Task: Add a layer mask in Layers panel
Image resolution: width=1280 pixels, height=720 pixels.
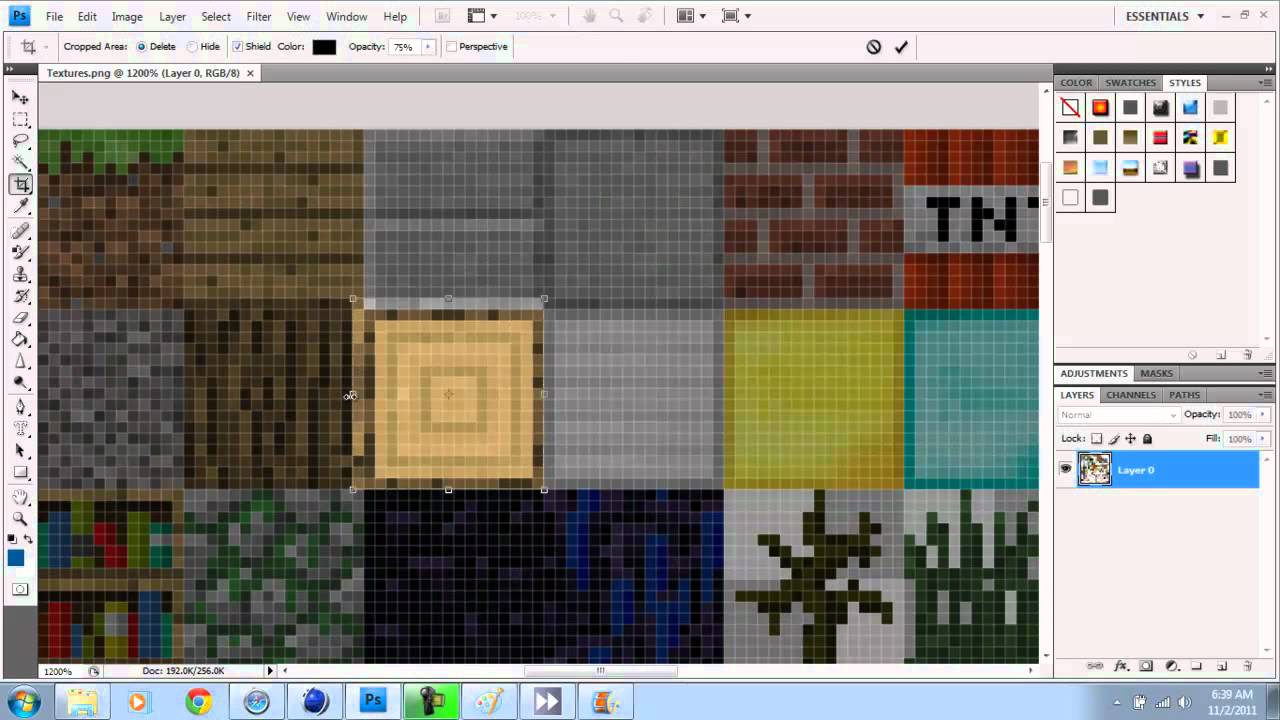Action: pos(1146,666)
